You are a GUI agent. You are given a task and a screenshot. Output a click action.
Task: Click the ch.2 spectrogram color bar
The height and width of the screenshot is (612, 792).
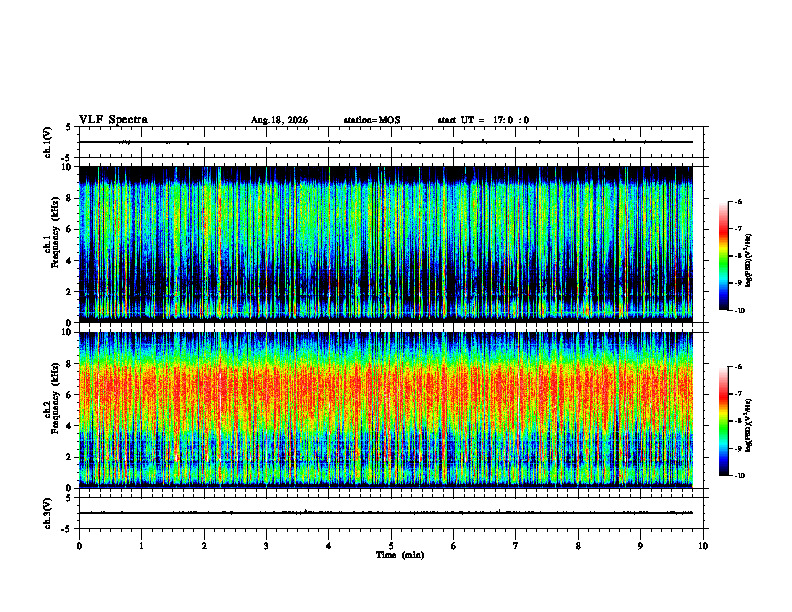(723, 421)
